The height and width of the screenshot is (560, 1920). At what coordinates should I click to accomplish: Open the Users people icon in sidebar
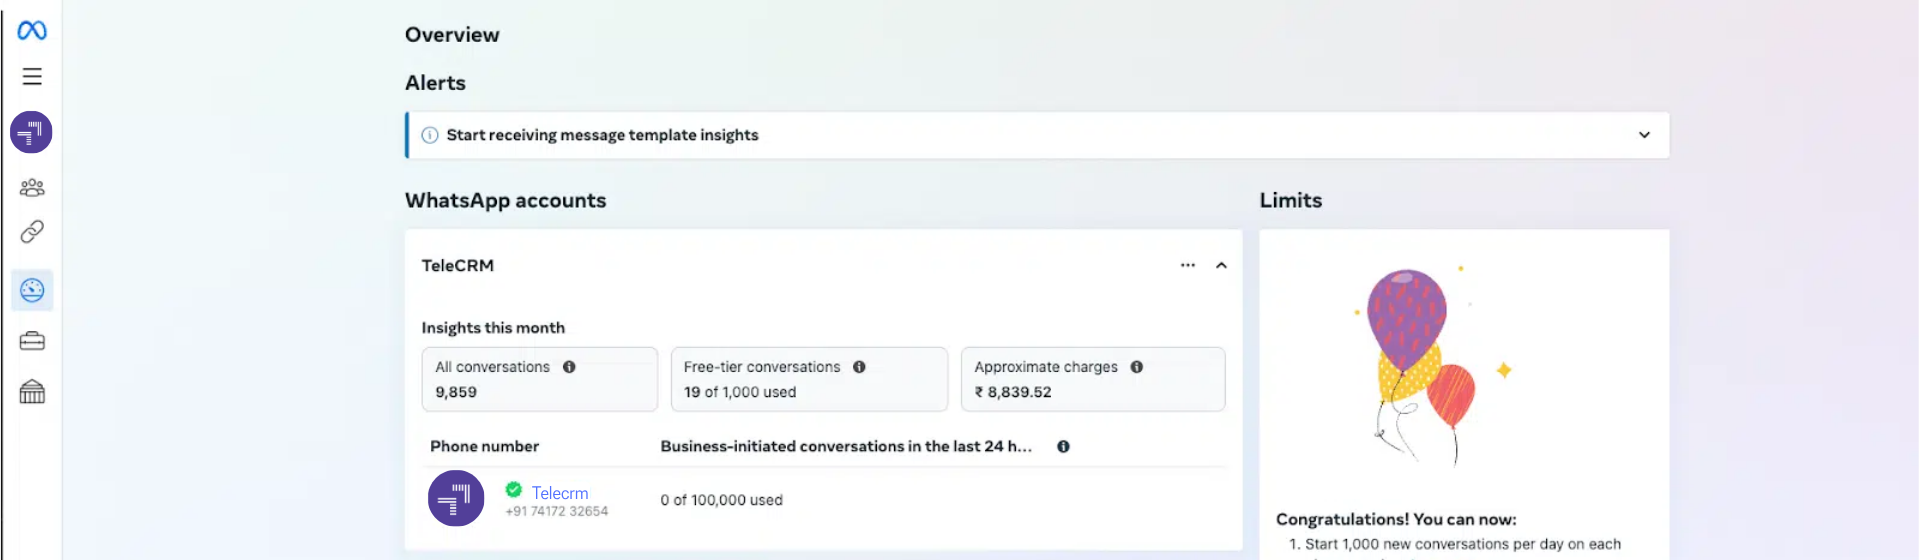(32, 187)
